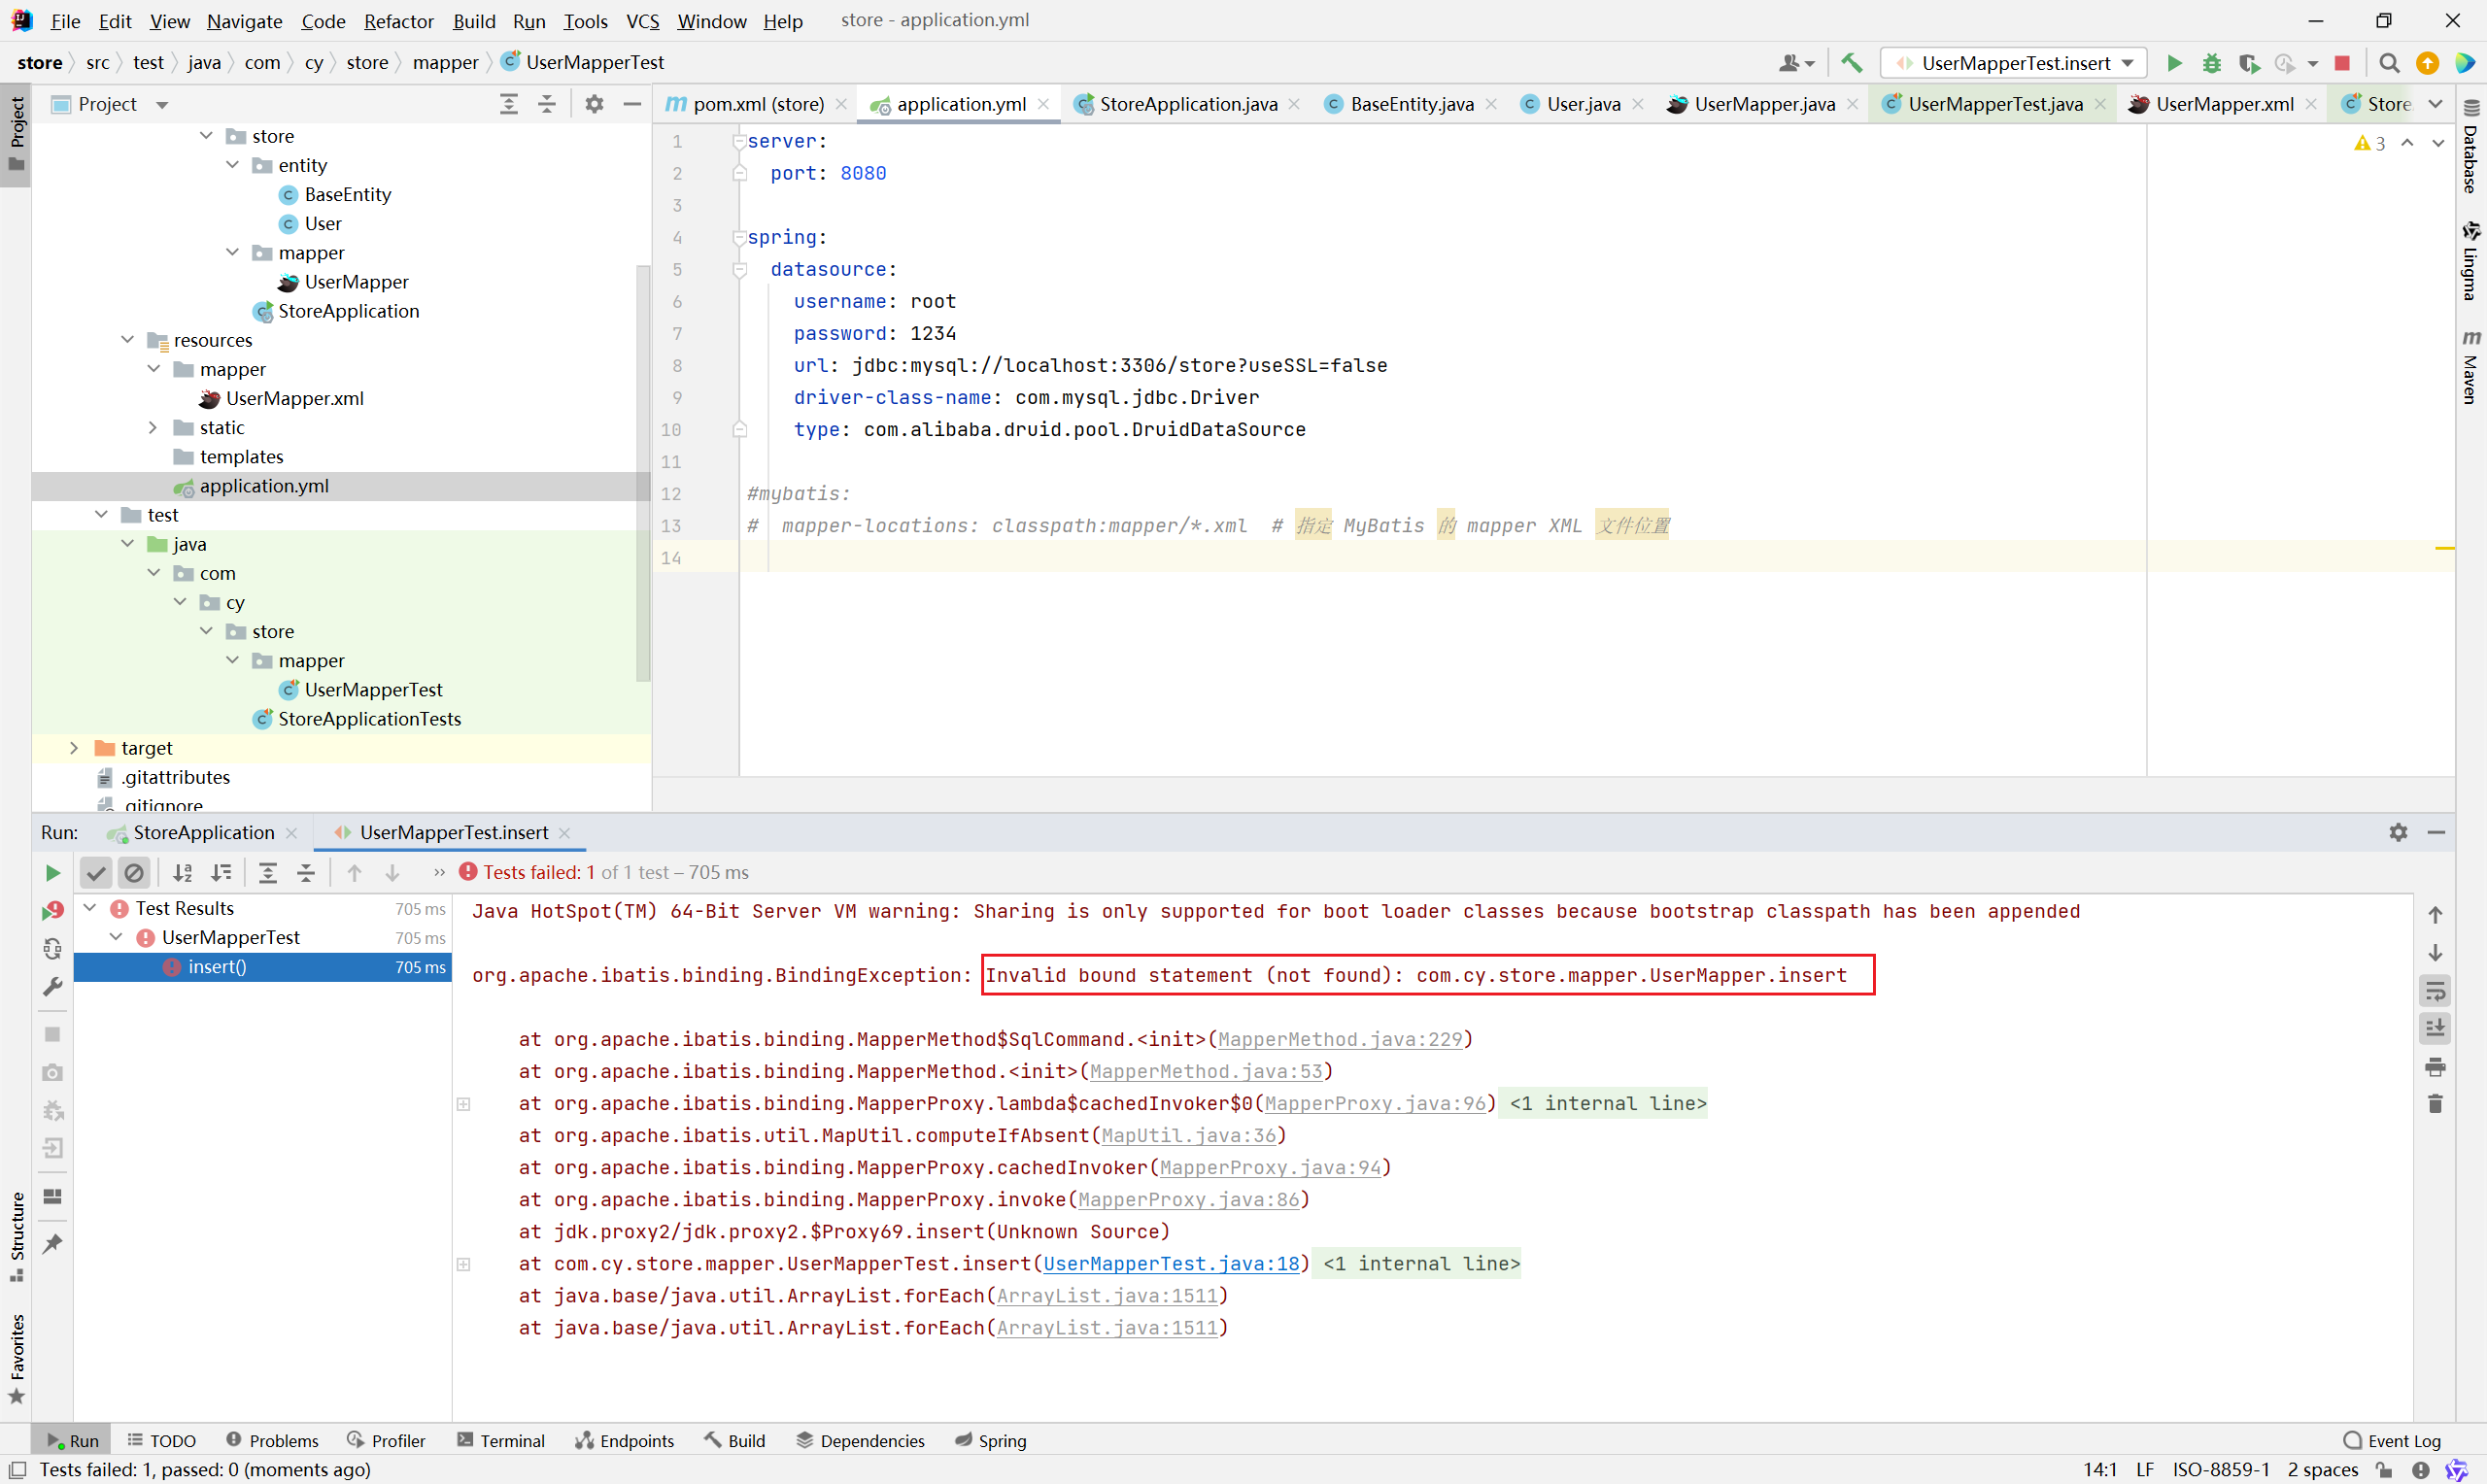The width and height of the screenshot is (2487, 1484).
Task: Toggle Show Passed tests checkmark
Action: [96, 873]
